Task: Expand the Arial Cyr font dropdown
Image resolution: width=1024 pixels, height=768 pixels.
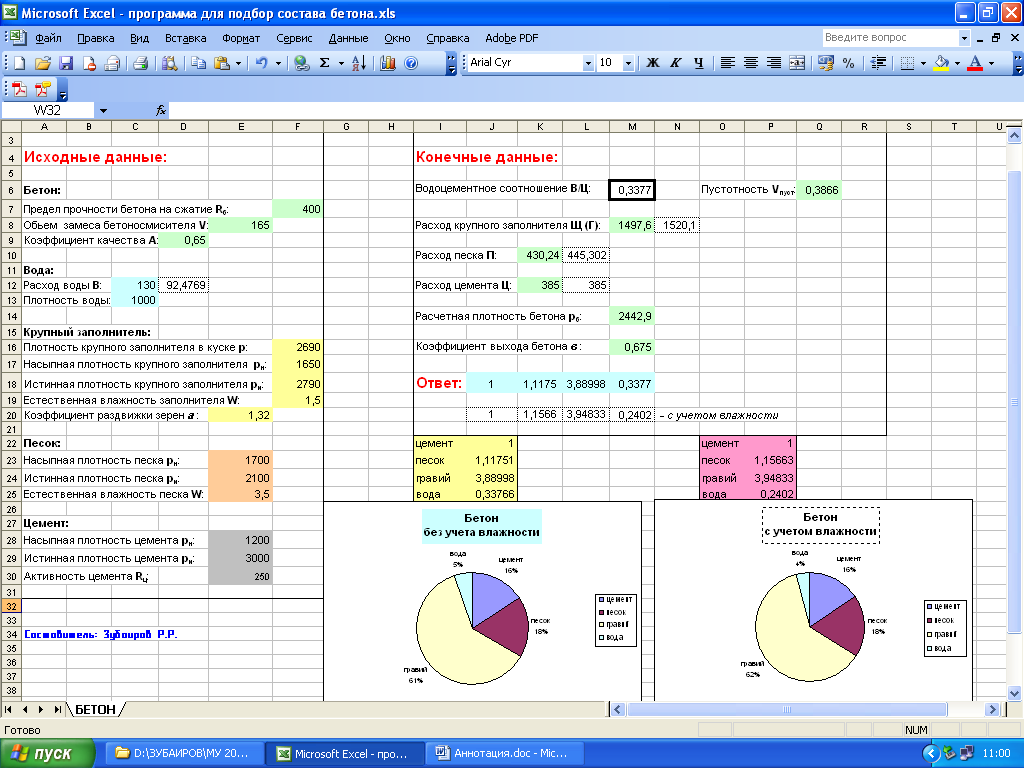Action: point(588,63)
